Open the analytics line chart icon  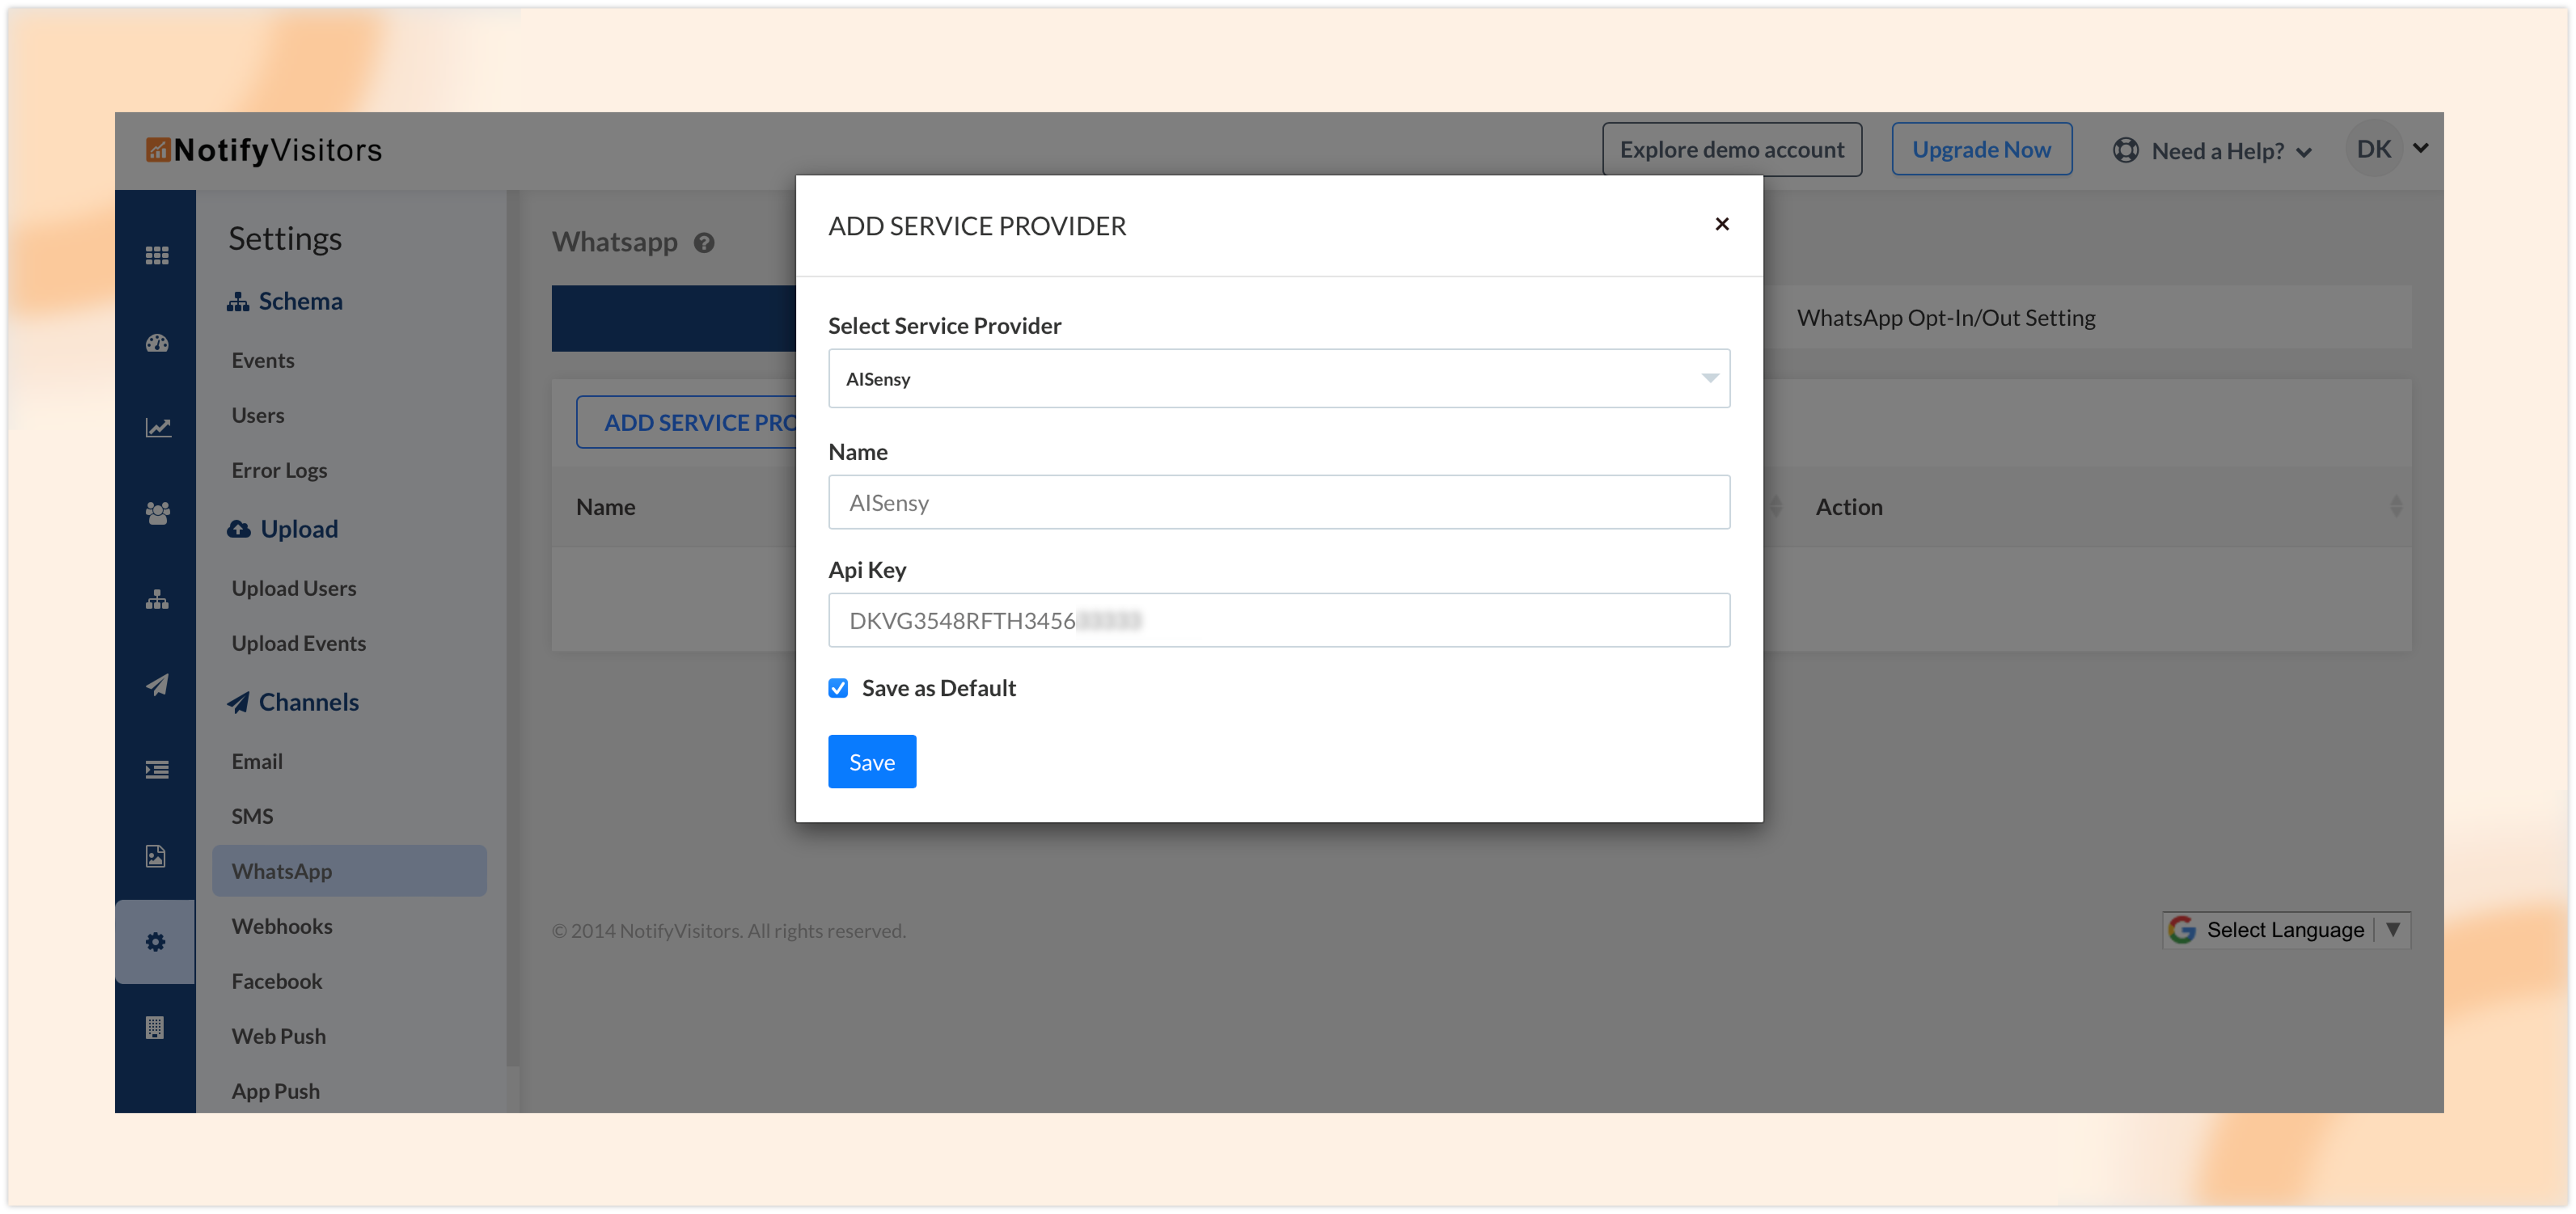[157, 428]
